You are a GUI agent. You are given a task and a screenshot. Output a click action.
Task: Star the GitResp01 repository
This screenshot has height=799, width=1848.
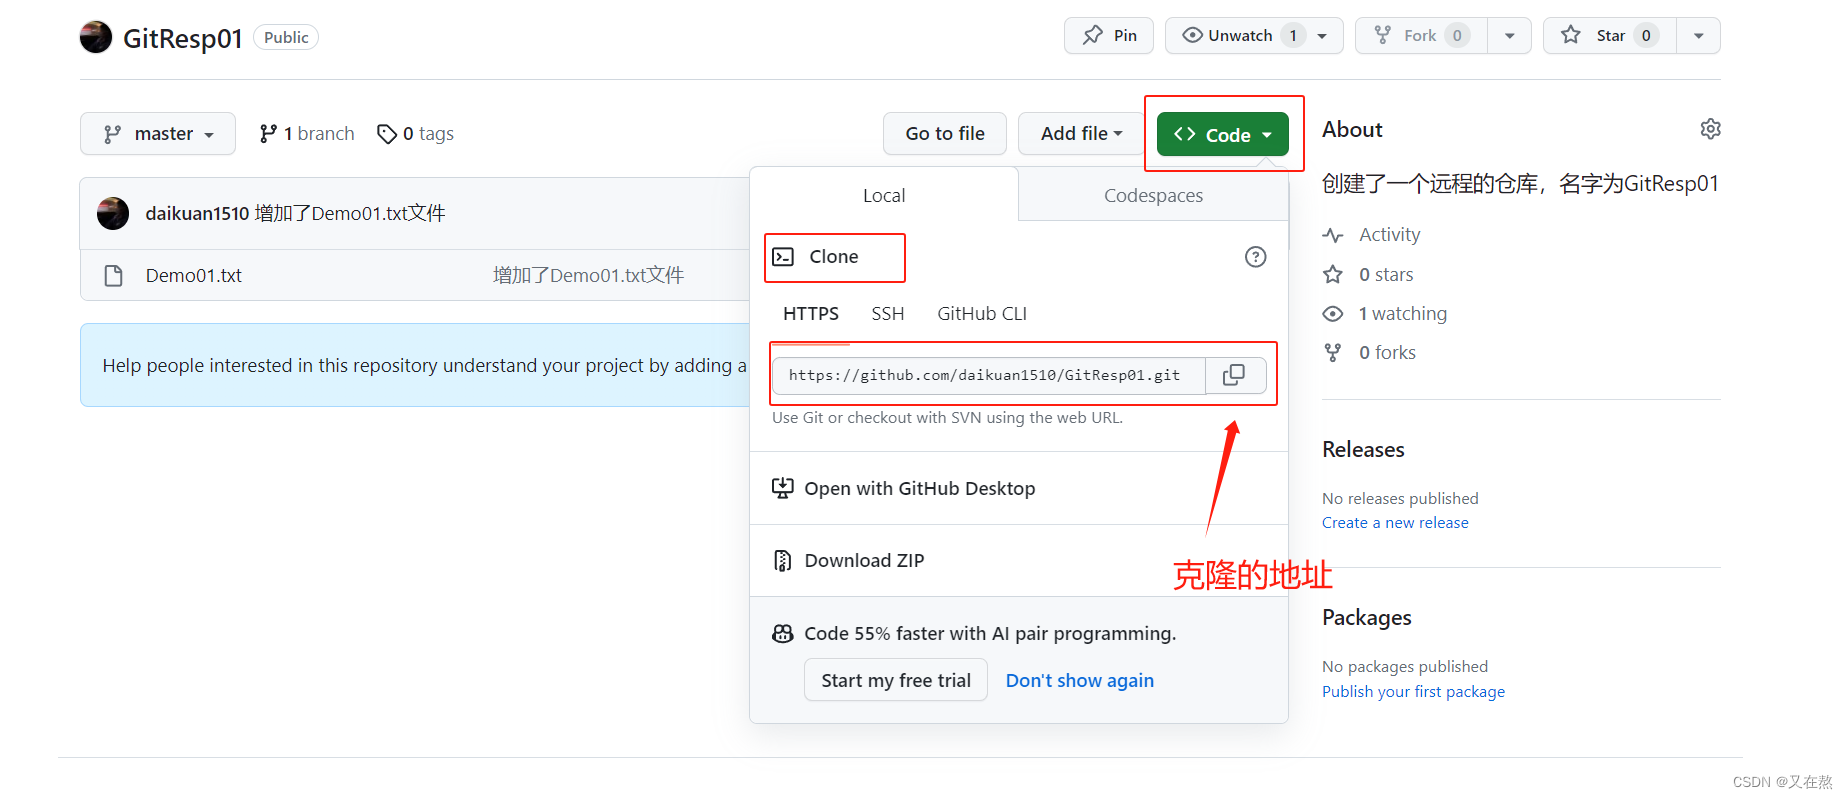(x=1610, y=36)
